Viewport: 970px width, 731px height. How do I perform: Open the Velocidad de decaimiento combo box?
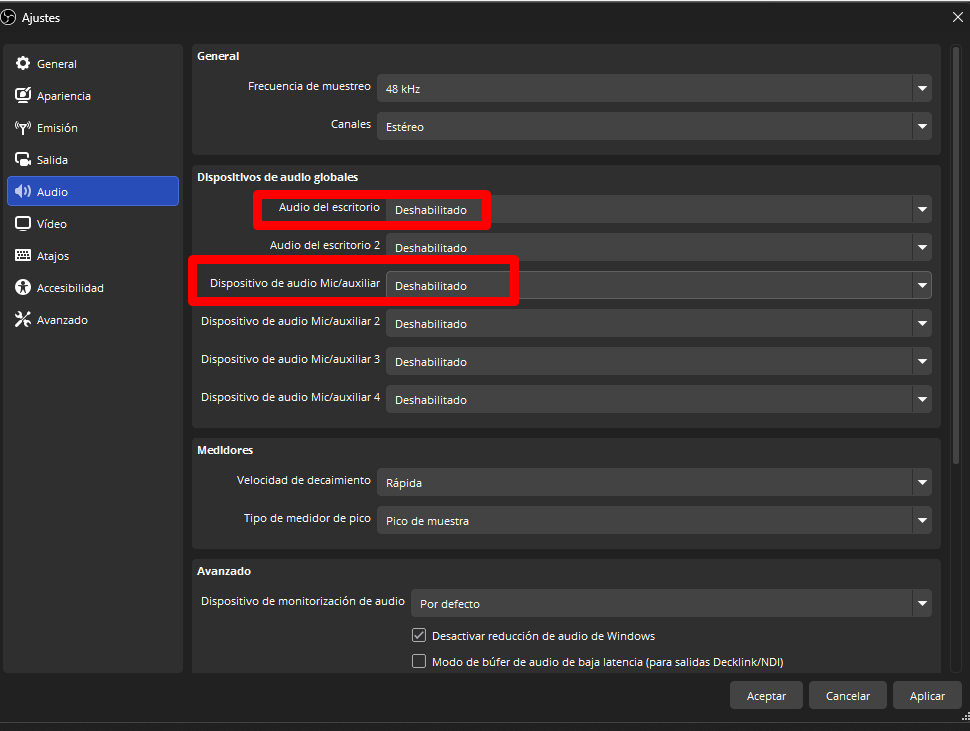coord(921,482)
